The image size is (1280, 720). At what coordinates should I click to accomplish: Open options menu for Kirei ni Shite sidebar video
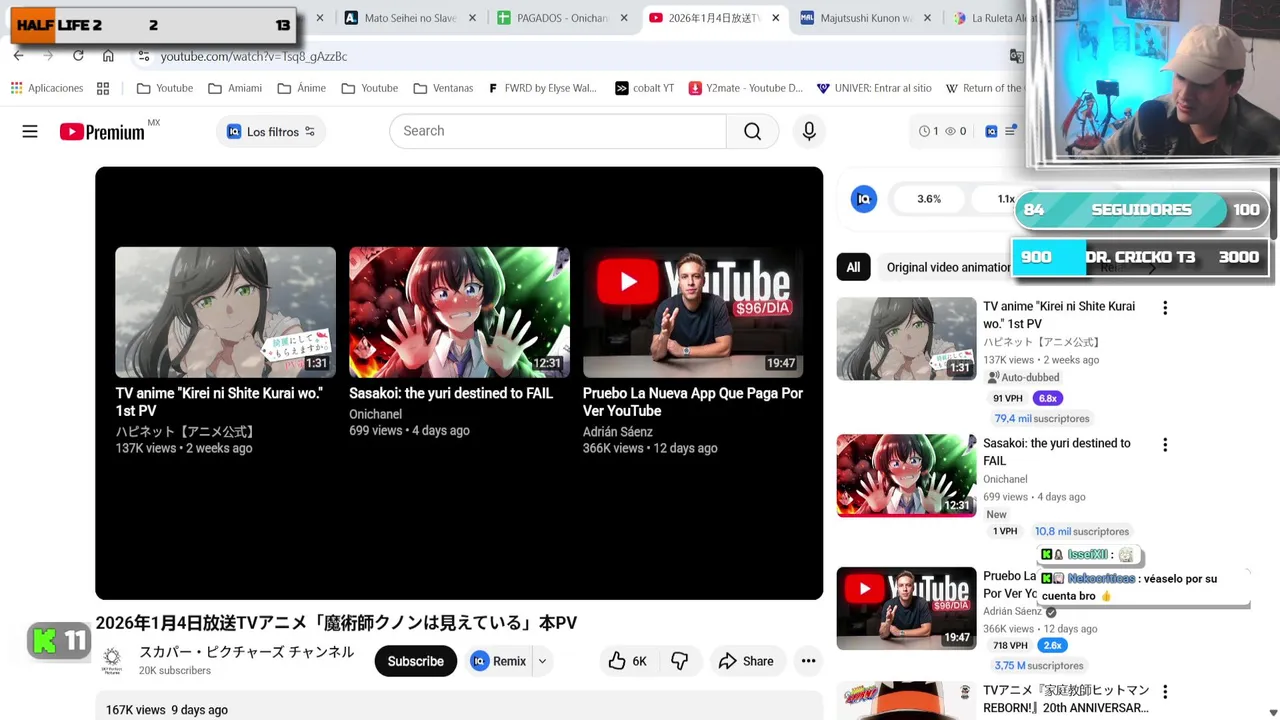(x=1165, y=308)
